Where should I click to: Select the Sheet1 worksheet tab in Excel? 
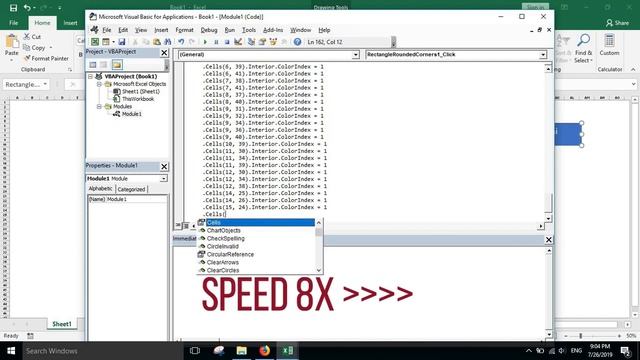pyautogui.click(x=62, y=324)
